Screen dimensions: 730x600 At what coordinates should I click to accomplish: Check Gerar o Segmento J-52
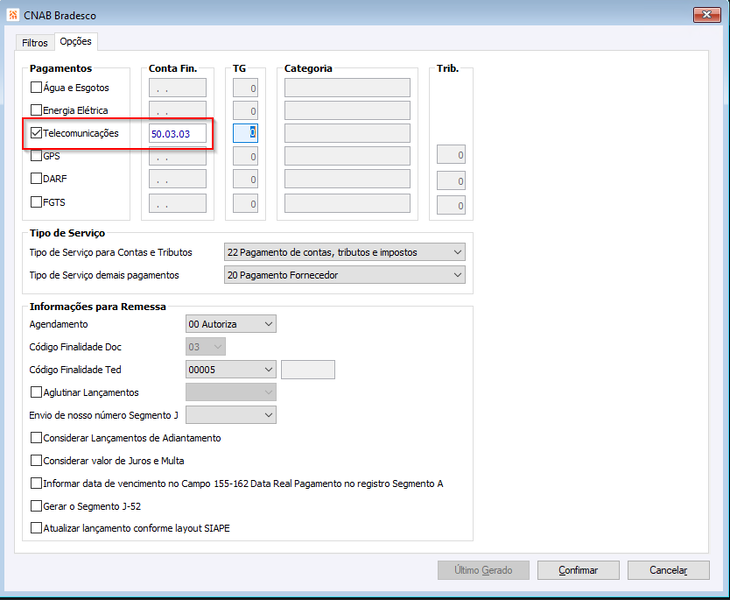click(36, 506)
